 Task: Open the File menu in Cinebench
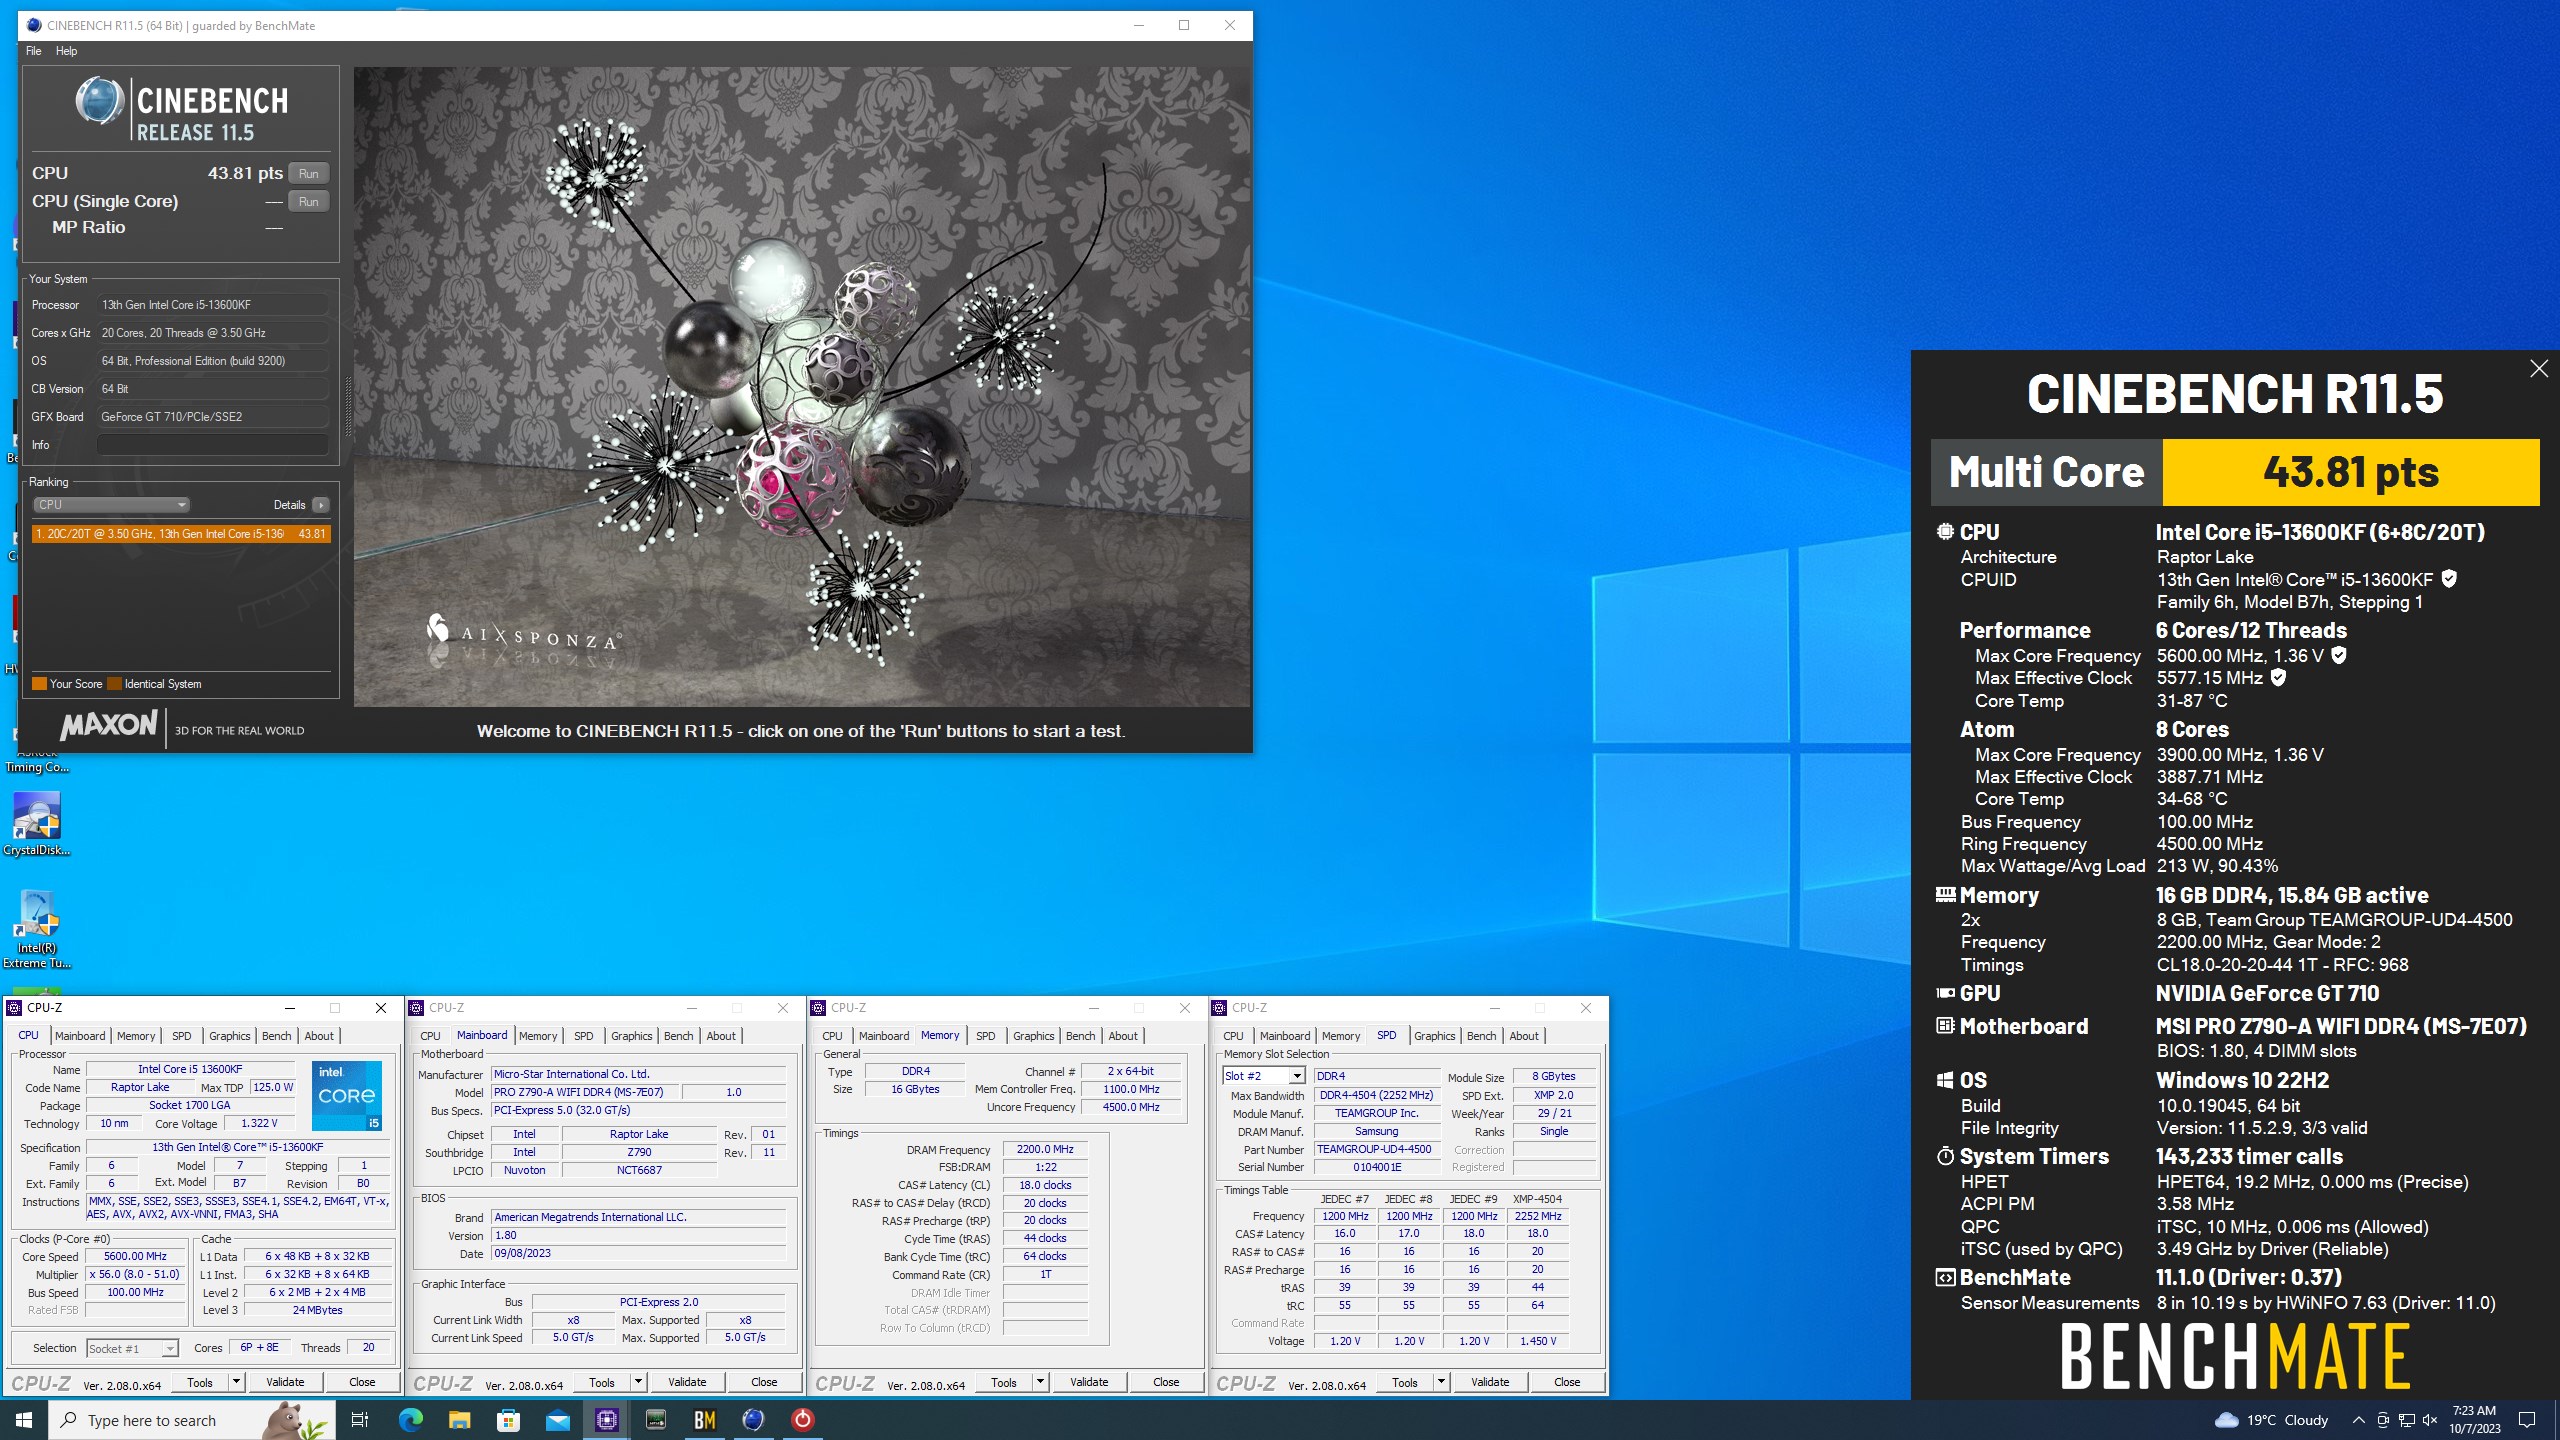coord(34,51)
